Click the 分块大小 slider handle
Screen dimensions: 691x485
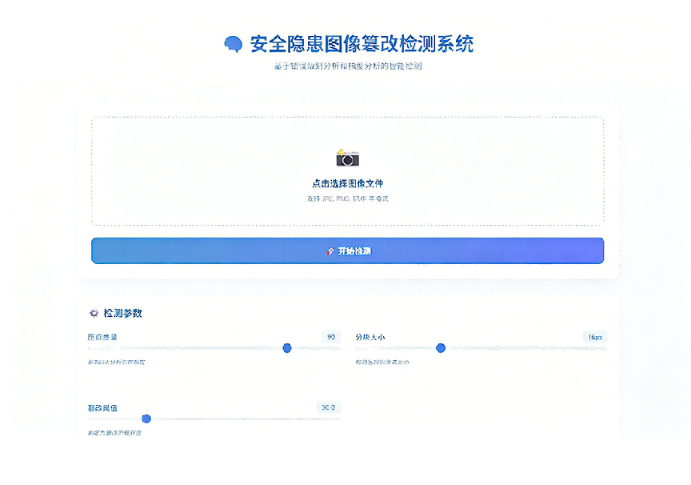tap(440, 348)
